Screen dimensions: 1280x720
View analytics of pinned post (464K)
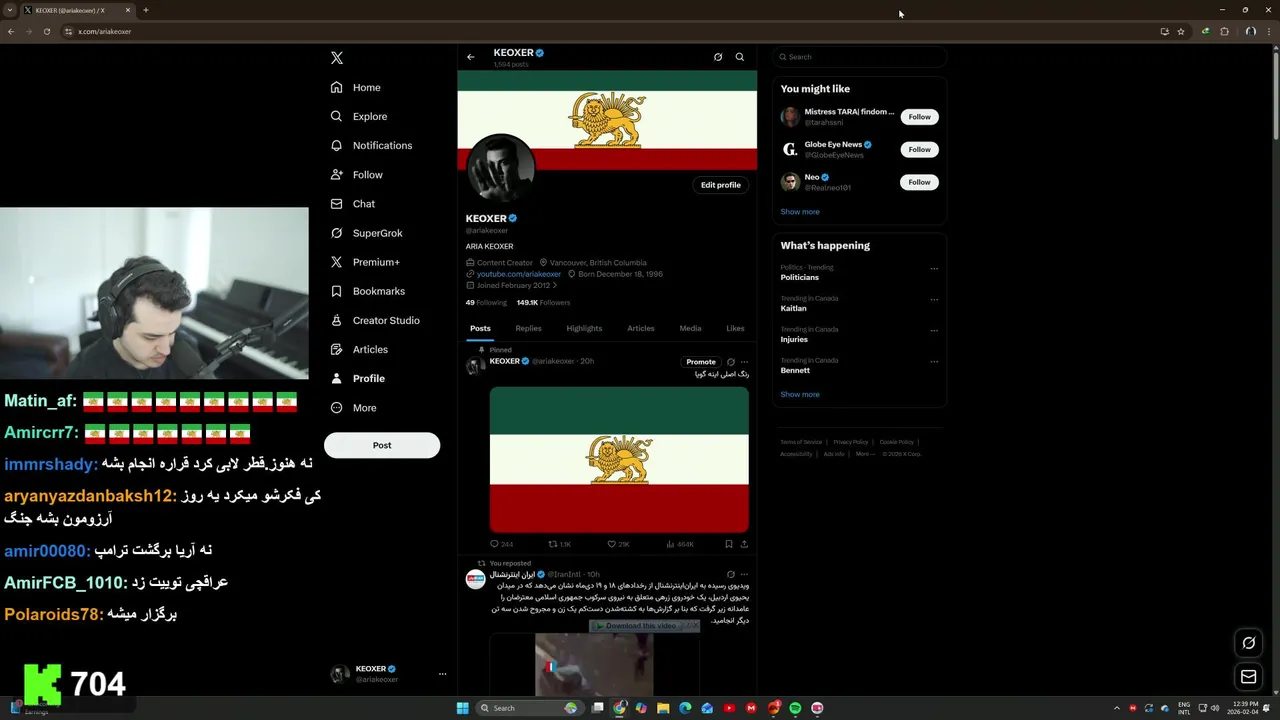(680, 544)
